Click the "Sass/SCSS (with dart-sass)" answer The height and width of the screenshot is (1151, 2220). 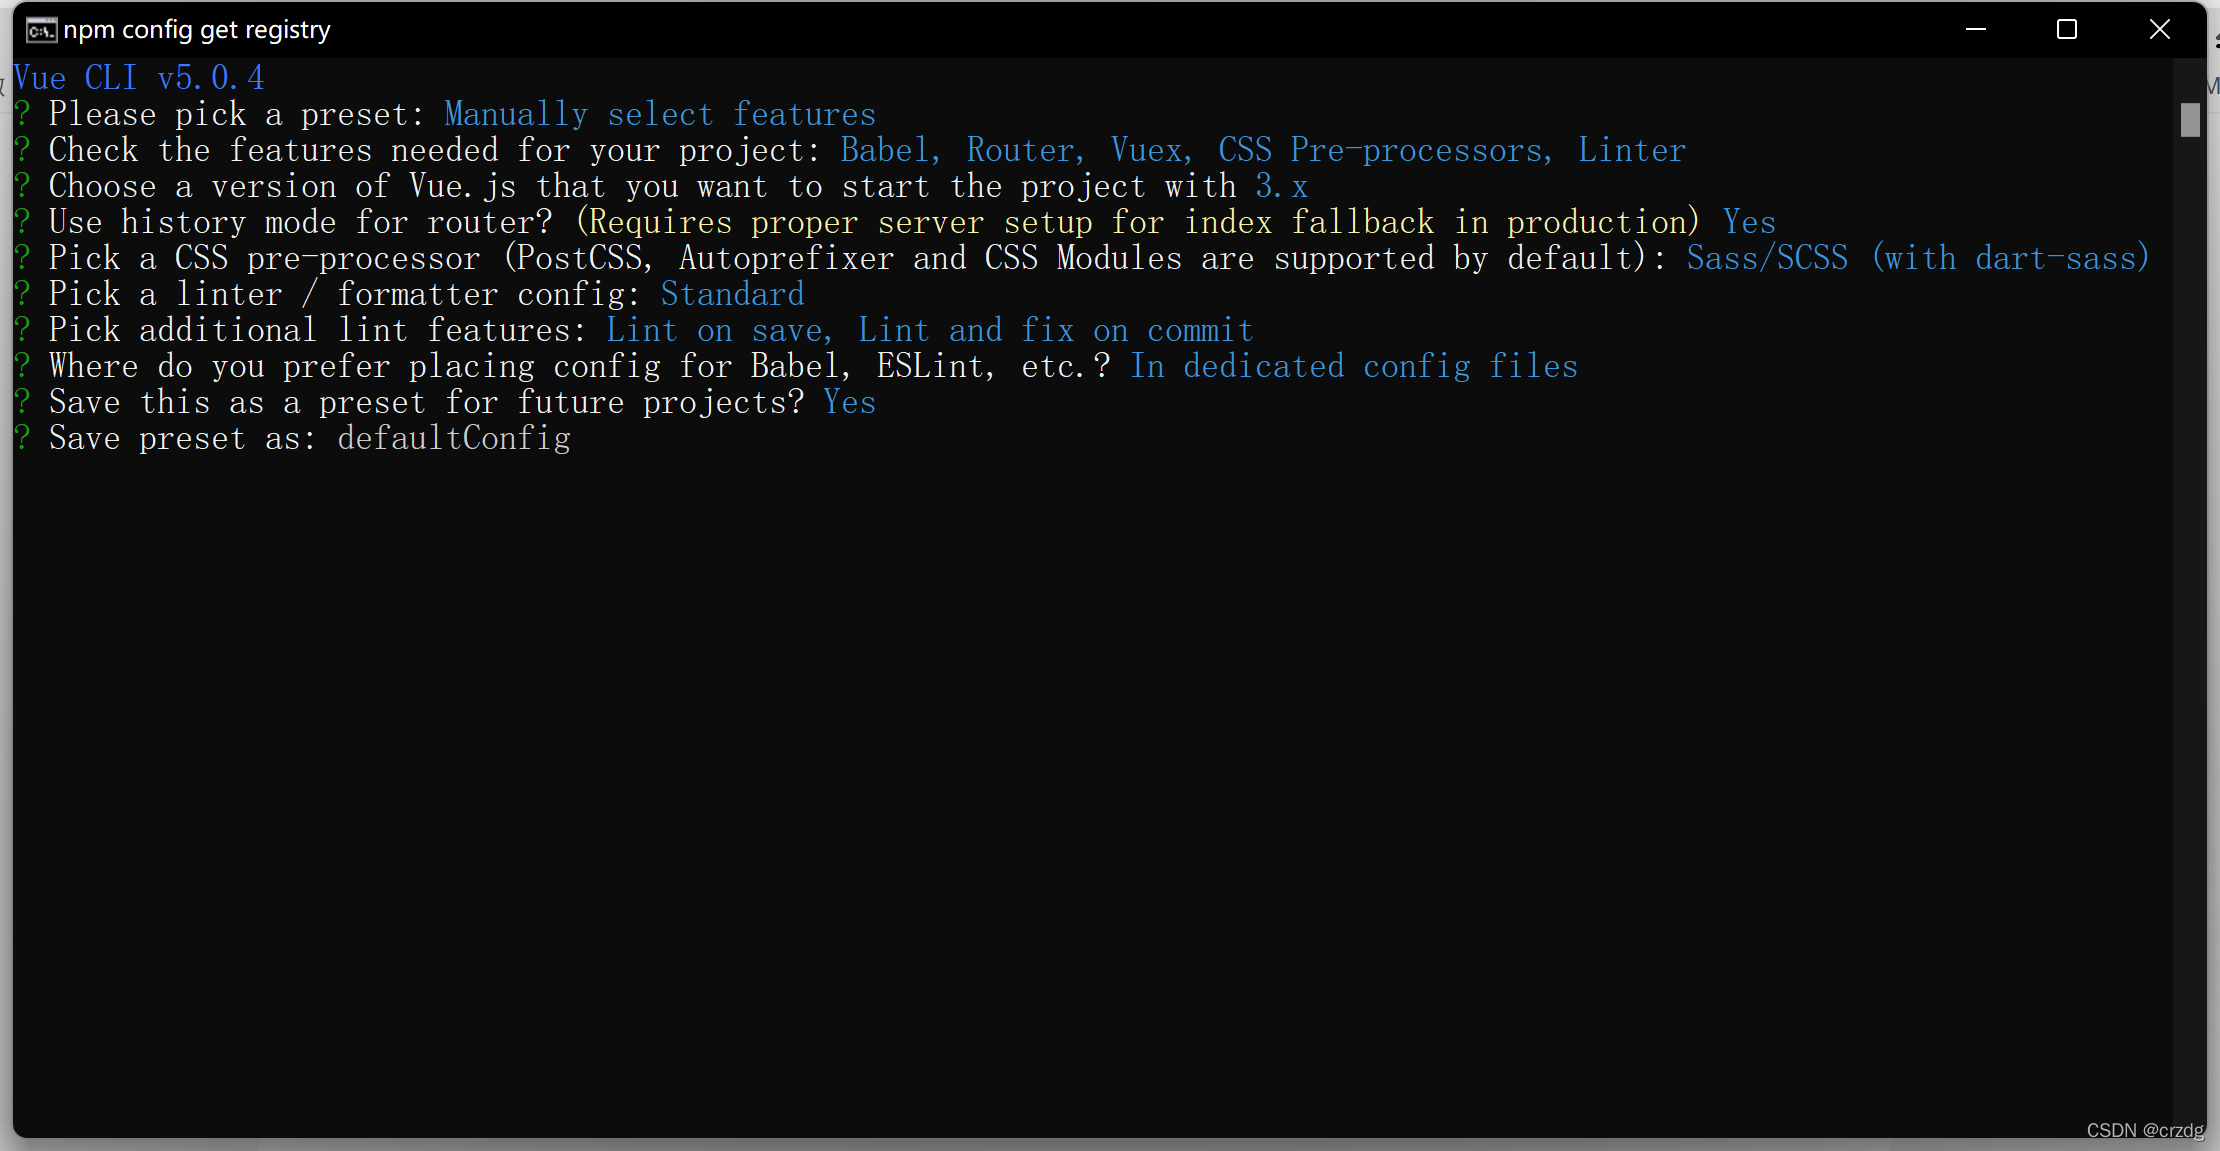click(x=1917, y=257)
